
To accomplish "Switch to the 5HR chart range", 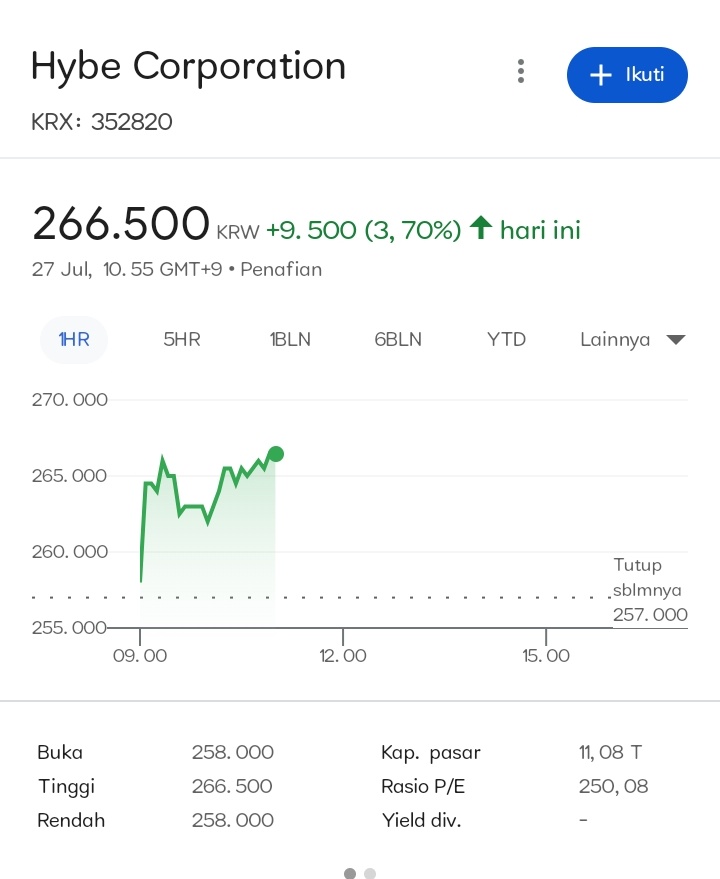I will pyautogui.click(x=182, y=340).
